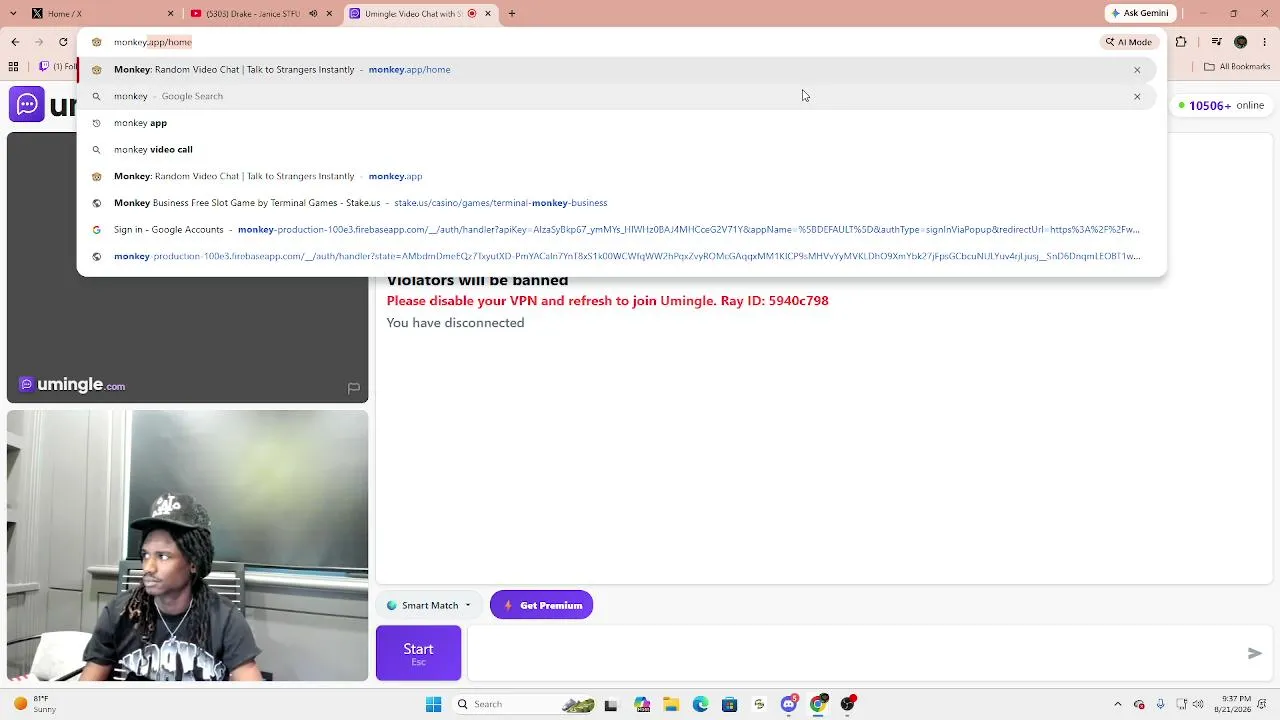Select the Monkey Business Free Slot Game suggestion

coord(616,203)
